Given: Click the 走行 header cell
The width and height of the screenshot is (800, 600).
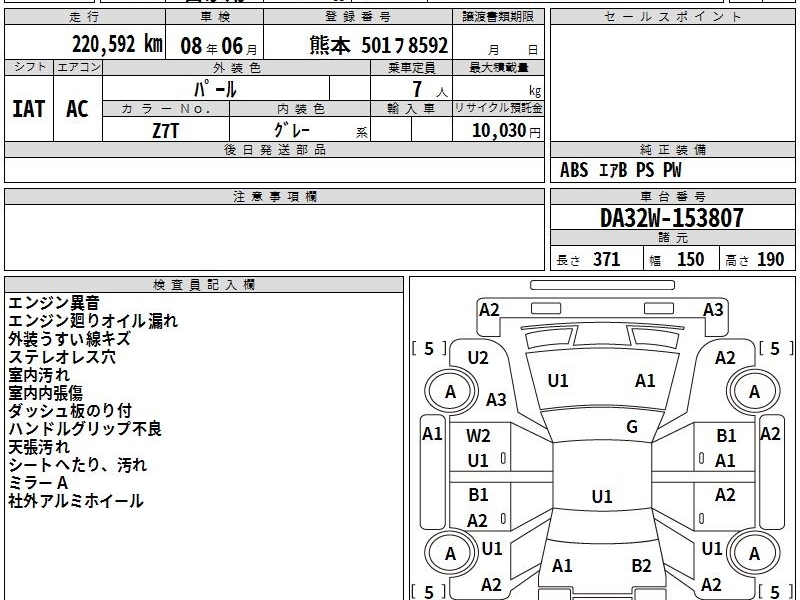Looking at the screenshot, I should pyautogui.click(x=85, y=17).
